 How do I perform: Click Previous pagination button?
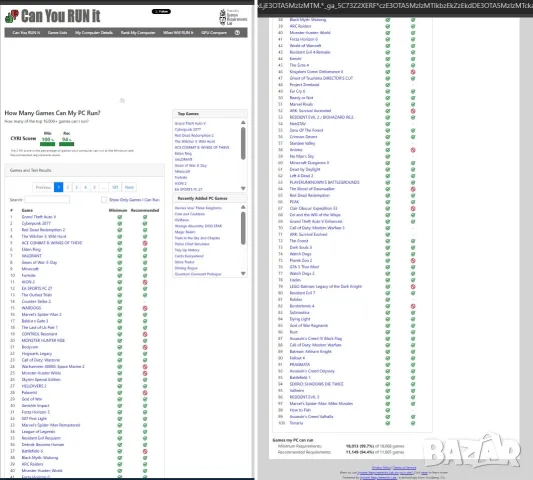[43, 187]
